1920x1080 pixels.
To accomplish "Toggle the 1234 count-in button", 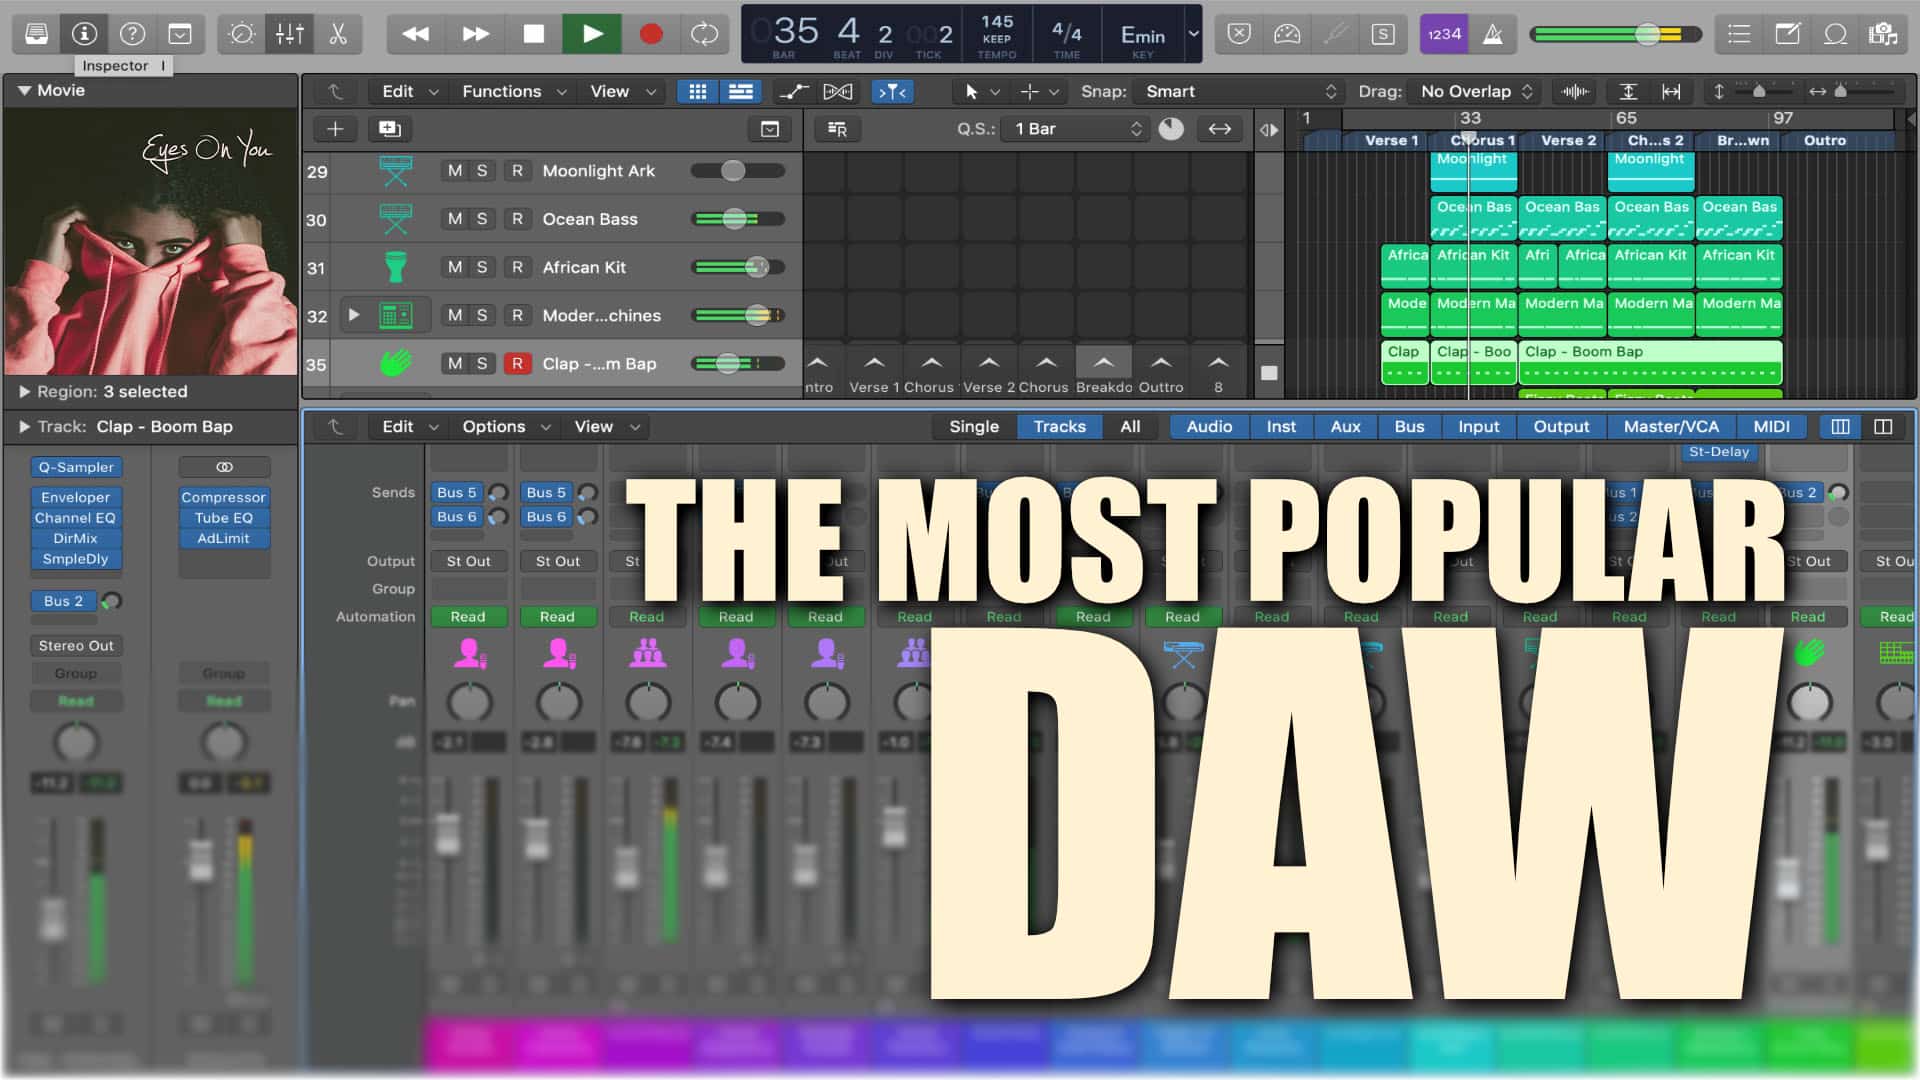I will (x=1444, y=34).
